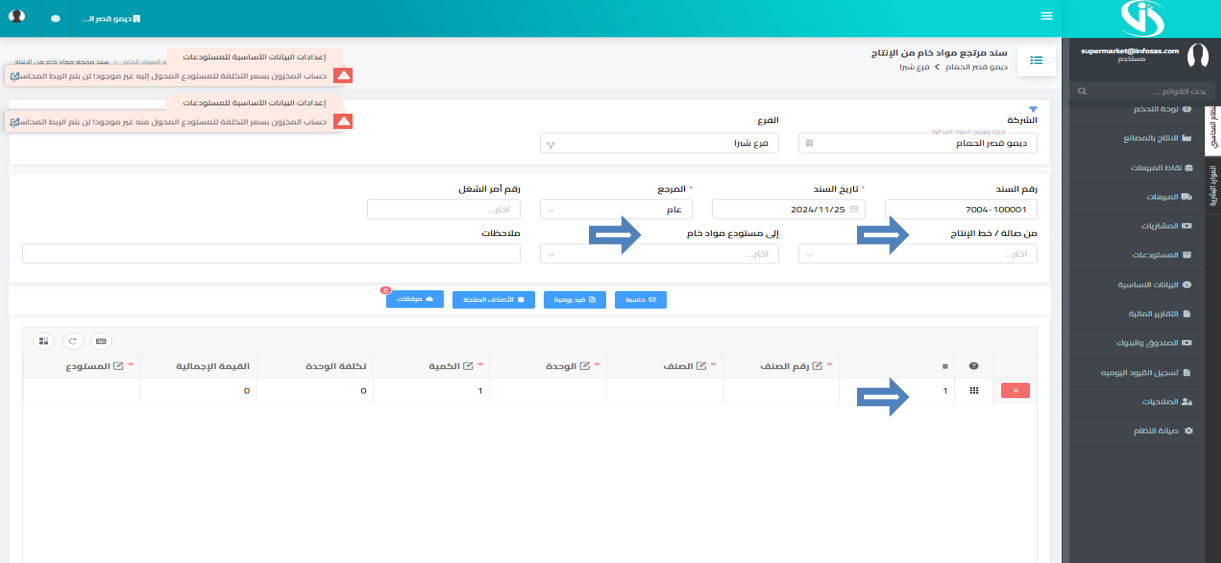Image resolution: width=1221 pixels, height=563 pixels.
Task: Click the column layout icon in grid toolbar
Action: click(44, 341)
